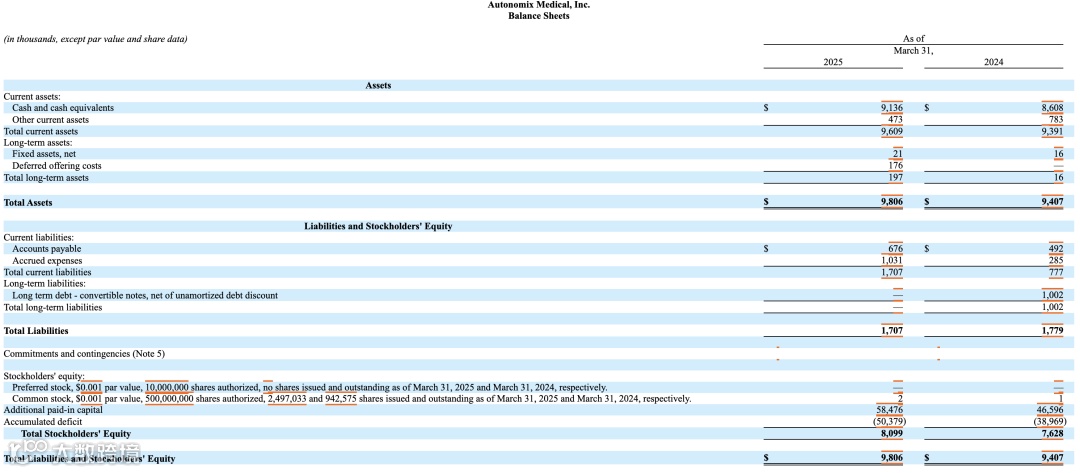Click the accrued expenses value '1,031'
This screenshot has width=1080, height=473.
pos(891,261)
